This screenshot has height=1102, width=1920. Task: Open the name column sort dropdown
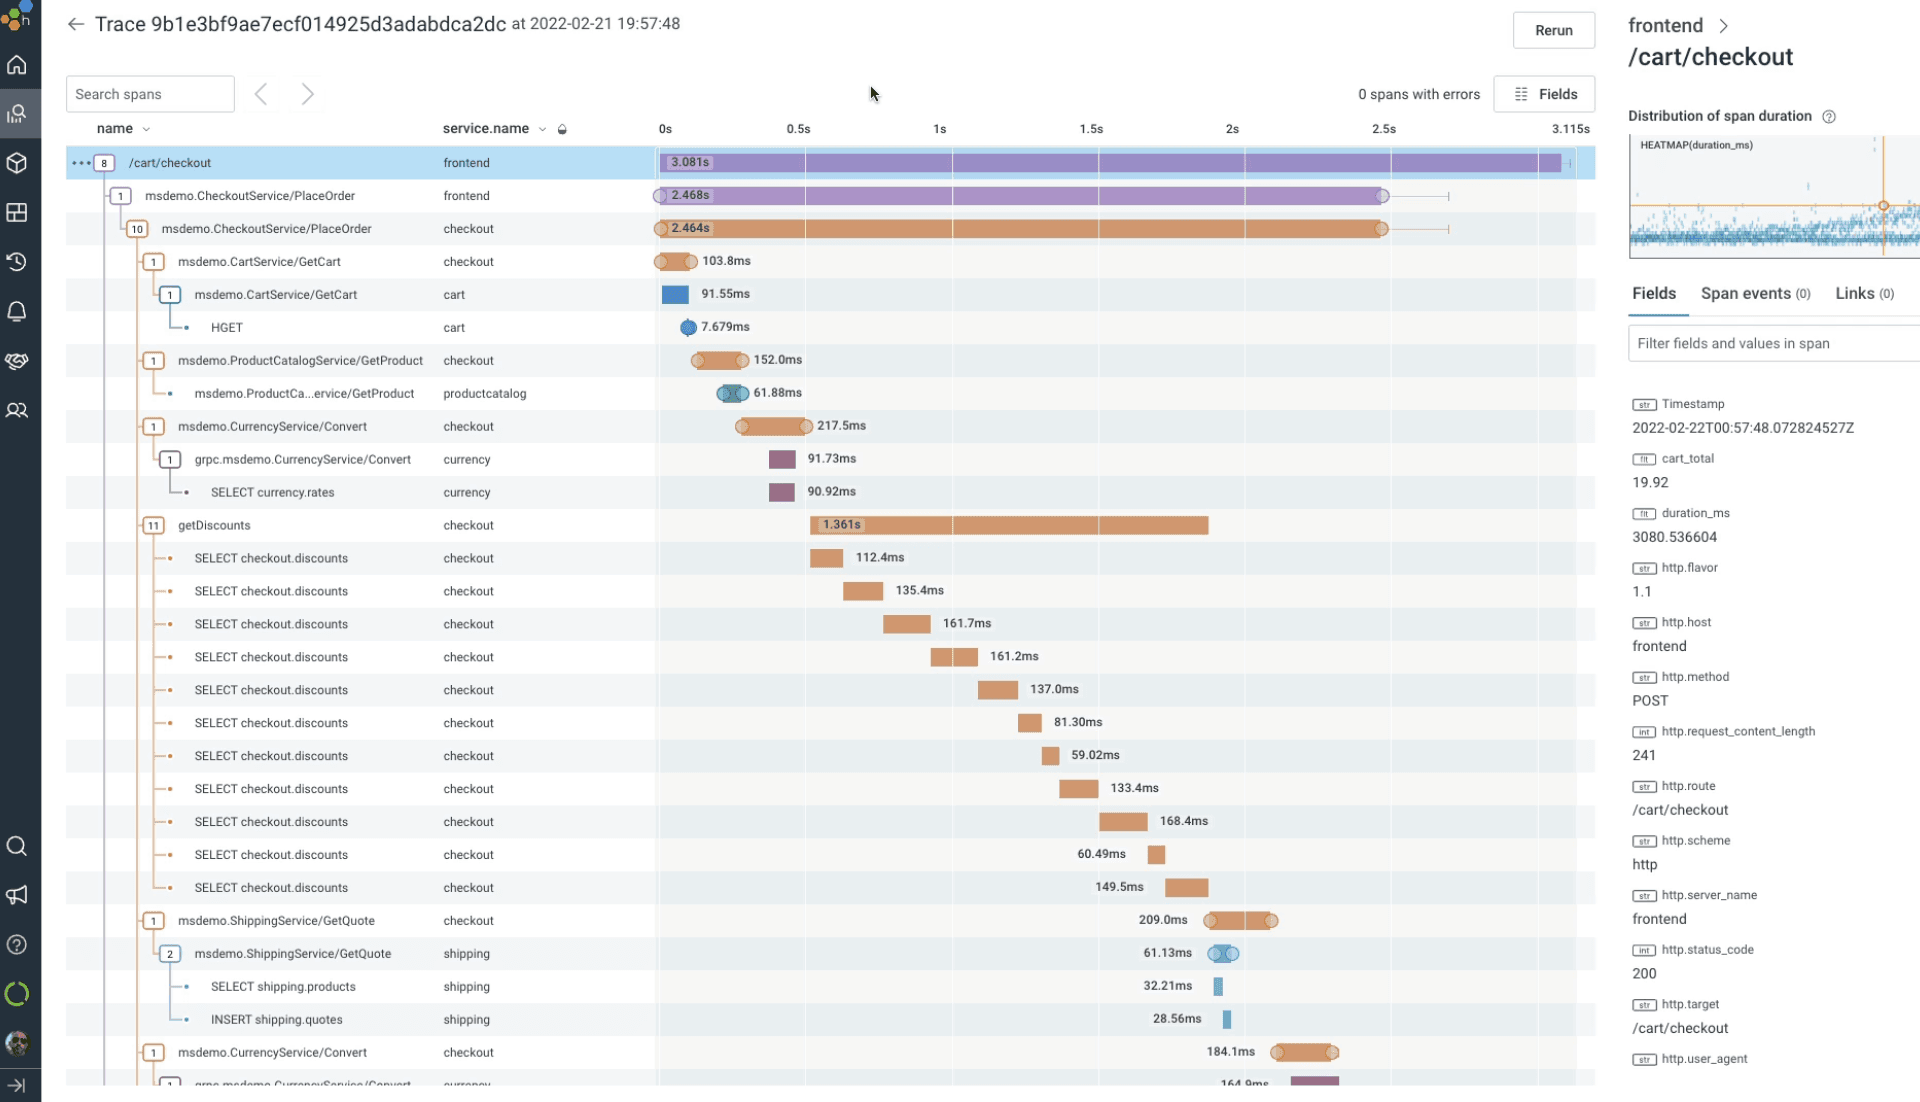[146, 129]
